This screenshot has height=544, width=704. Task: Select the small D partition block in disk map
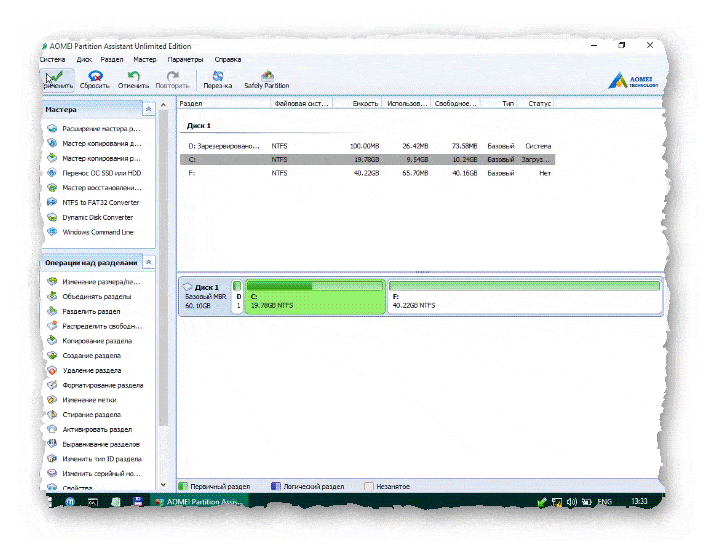238,296
